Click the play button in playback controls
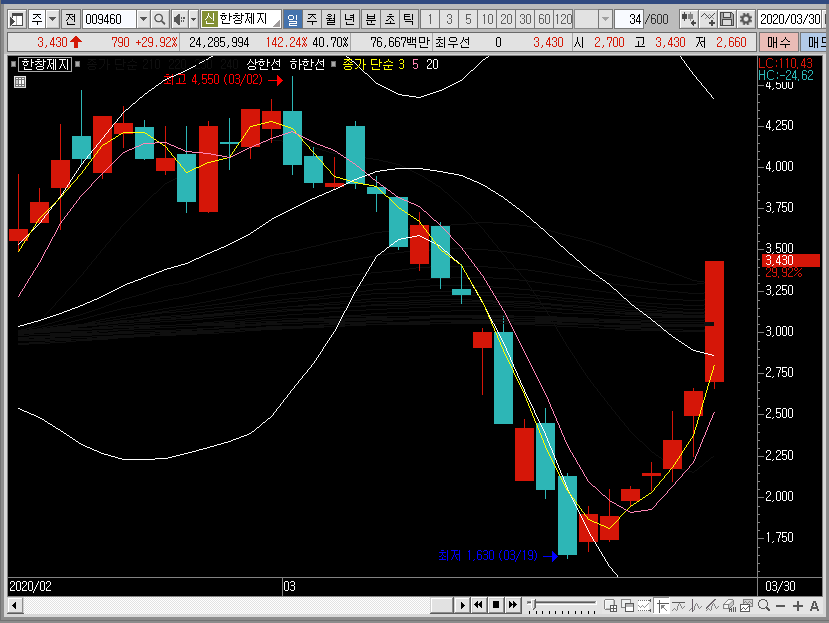 462,605
